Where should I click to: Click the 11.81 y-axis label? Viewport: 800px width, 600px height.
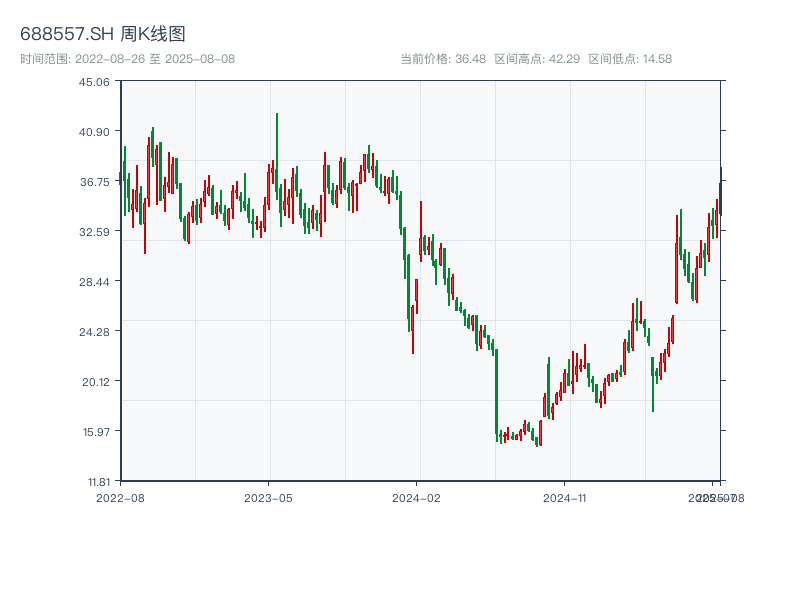tap(98, 482)
